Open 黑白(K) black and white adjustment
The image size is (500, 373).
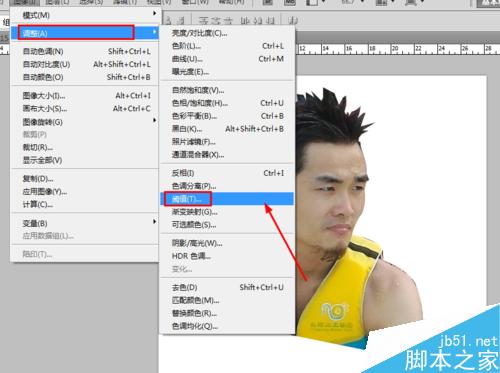click(227, 129)
